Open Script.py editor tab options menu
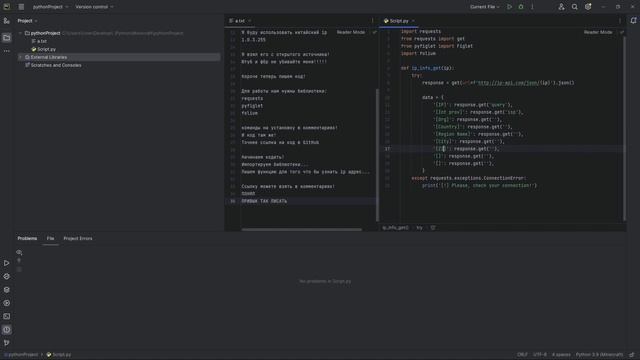 point(620,21)
